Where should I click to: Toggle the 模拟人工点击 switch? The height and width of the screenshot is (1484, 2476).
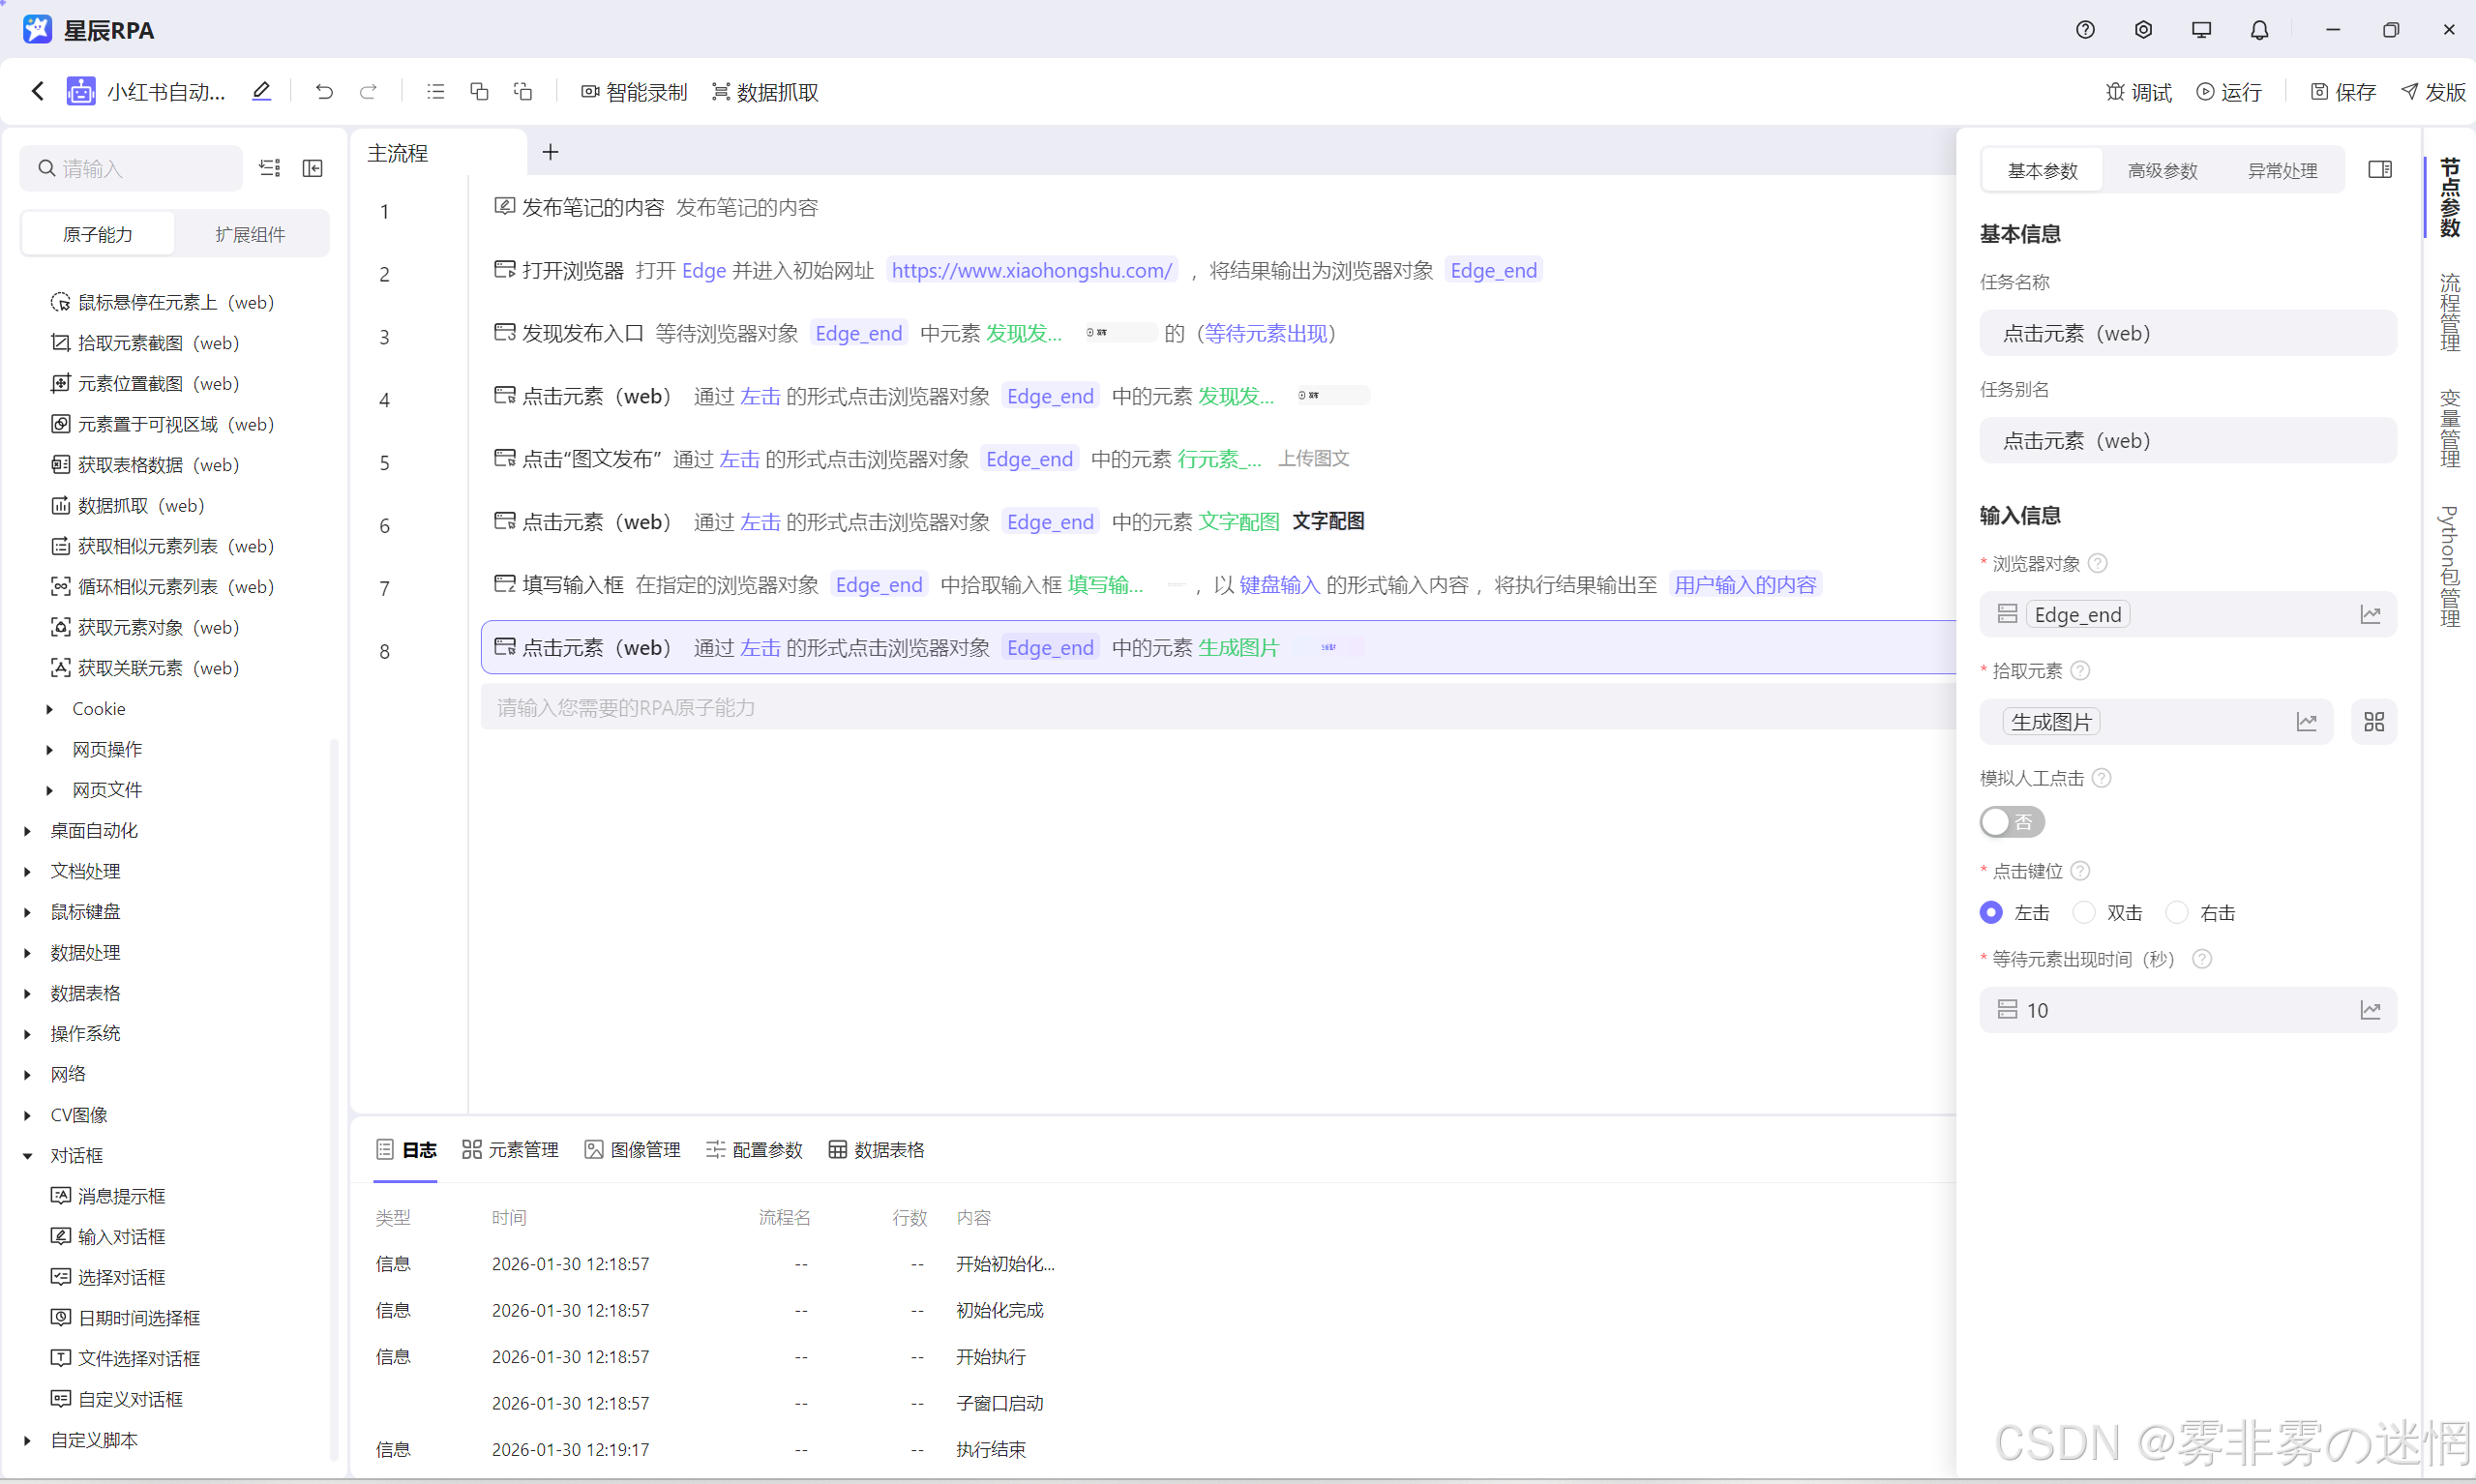2011,822
